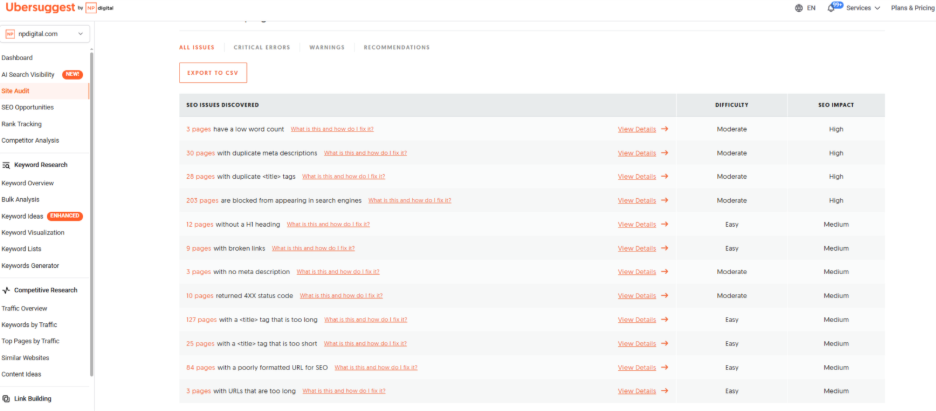Click arrow icon for no meta description row
The image size is (936, 411).
[x=664, y=272]
